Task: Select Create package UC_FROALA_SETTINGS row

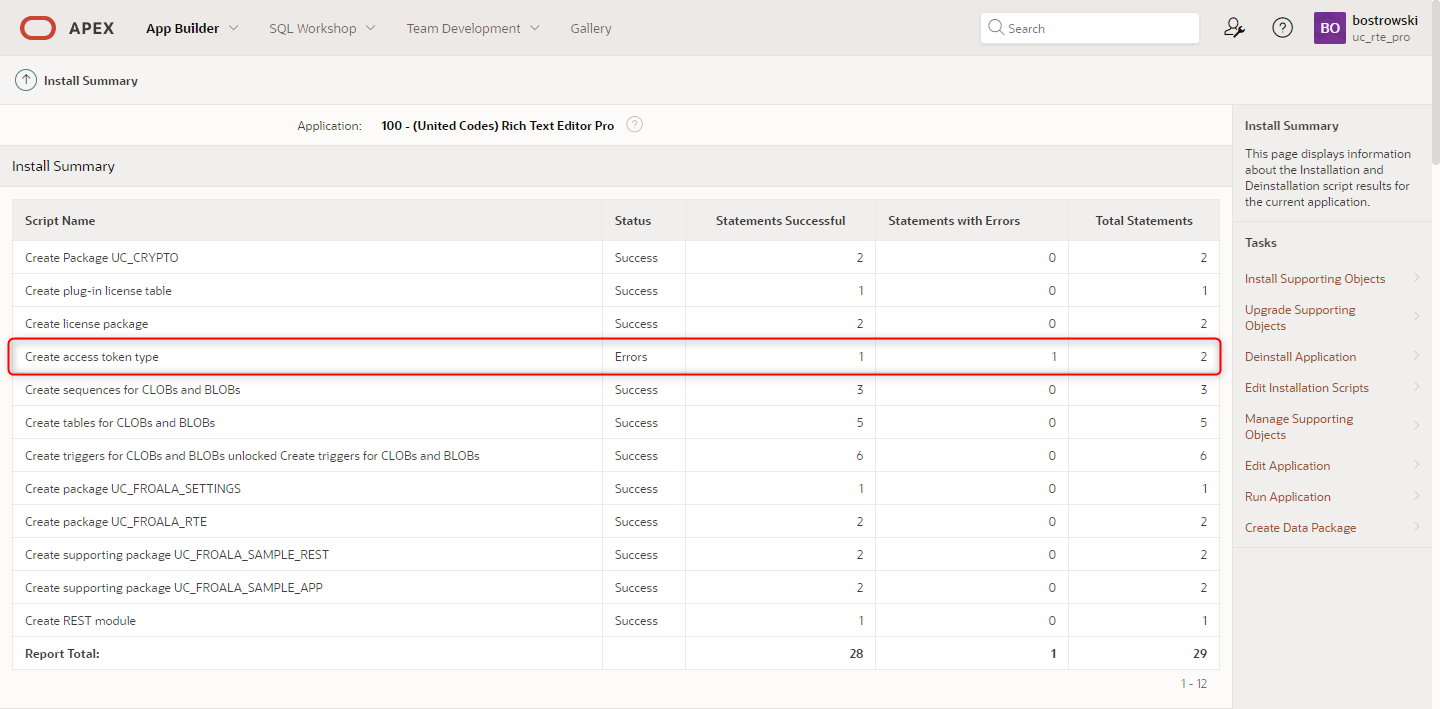Action: click(x=133, y=489)
